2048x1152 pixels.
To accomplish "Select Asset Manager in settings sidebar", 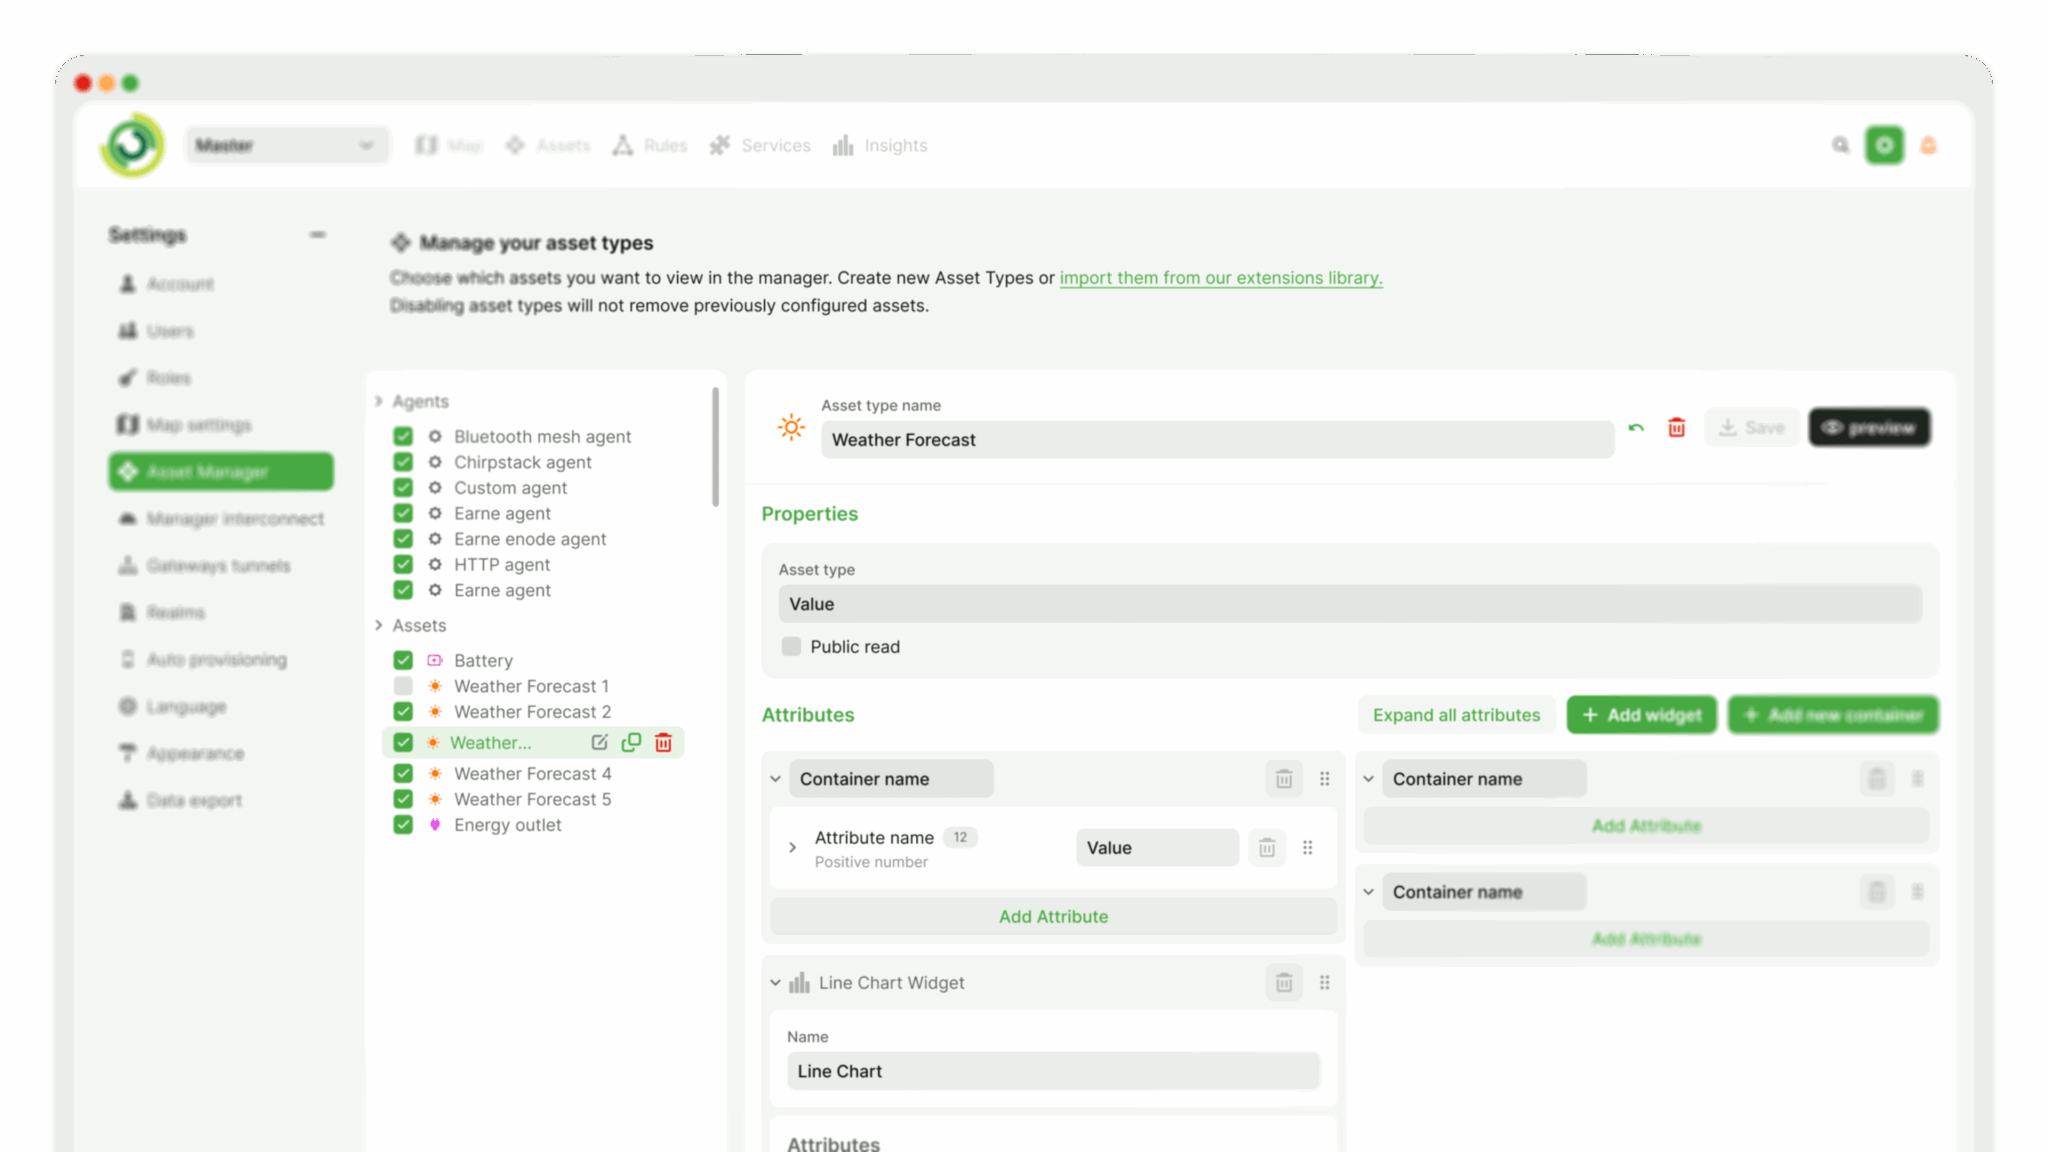I will pyautogui.click(x=221, y=472).
